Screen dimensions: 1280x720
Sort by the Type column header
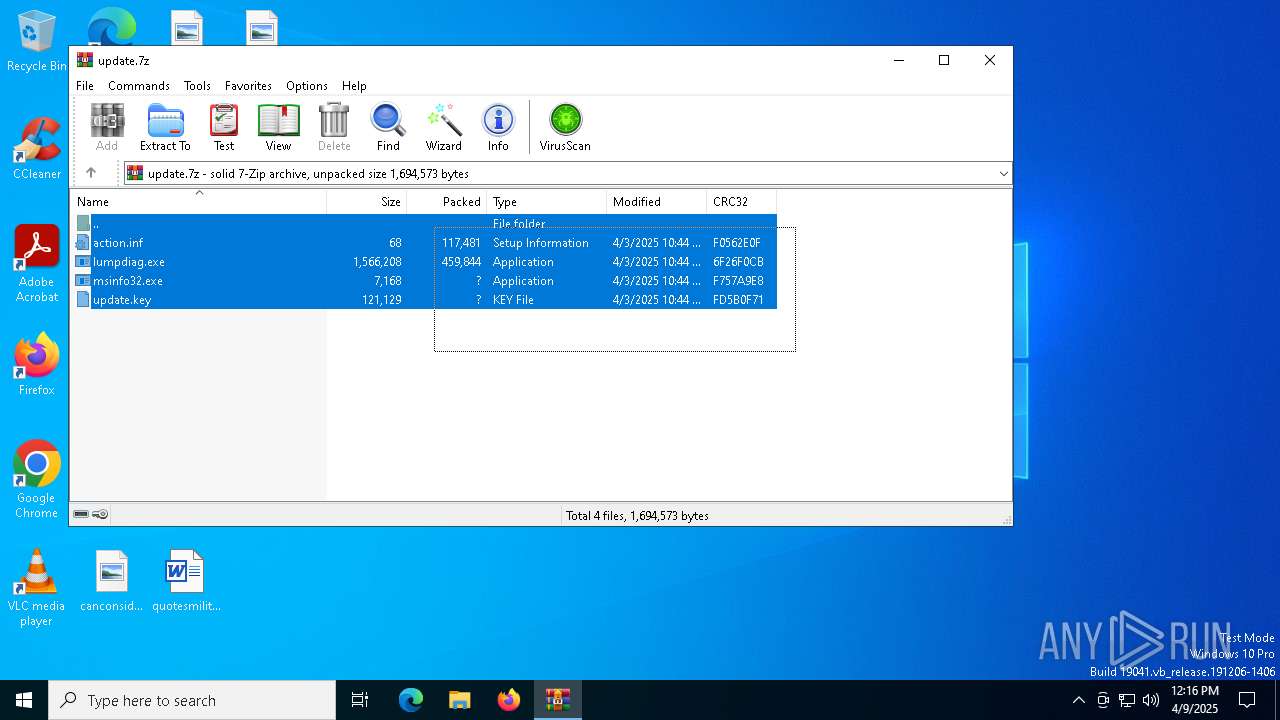click(546, 201)
